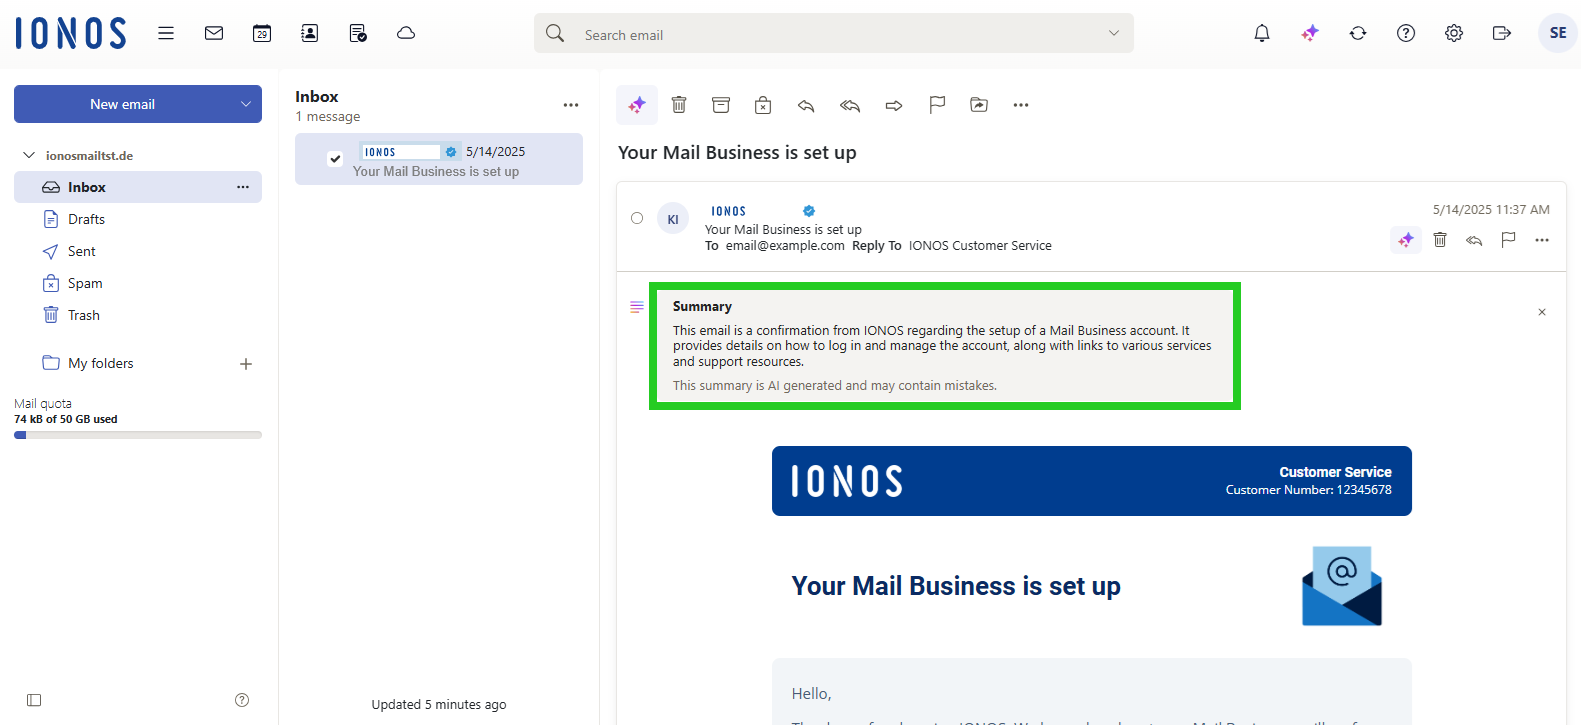This screenshot has height=725, width=1581.
Task: Open 'Your Mail Business is set up' list item
Action: click(439, 159)
